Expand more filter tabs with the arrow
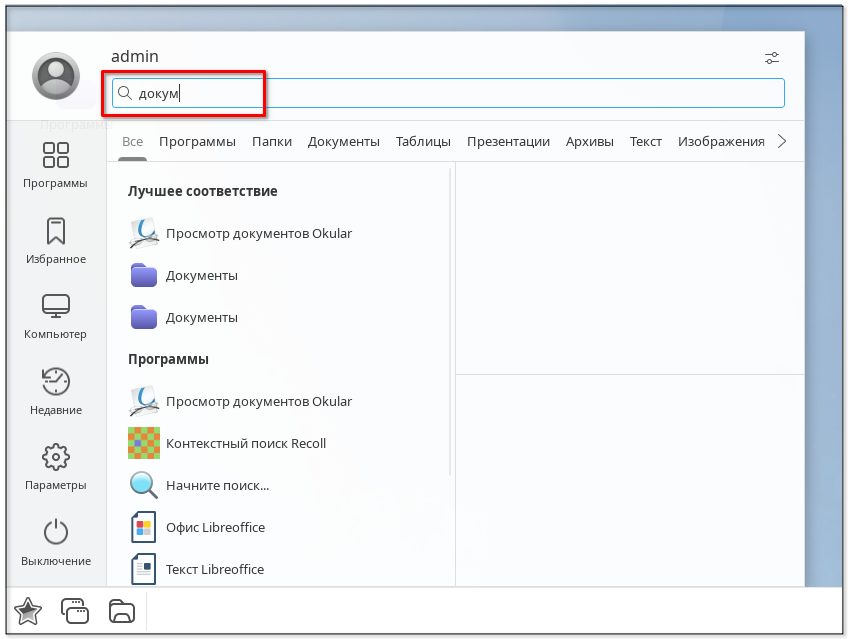 click(x=782, y=141)
